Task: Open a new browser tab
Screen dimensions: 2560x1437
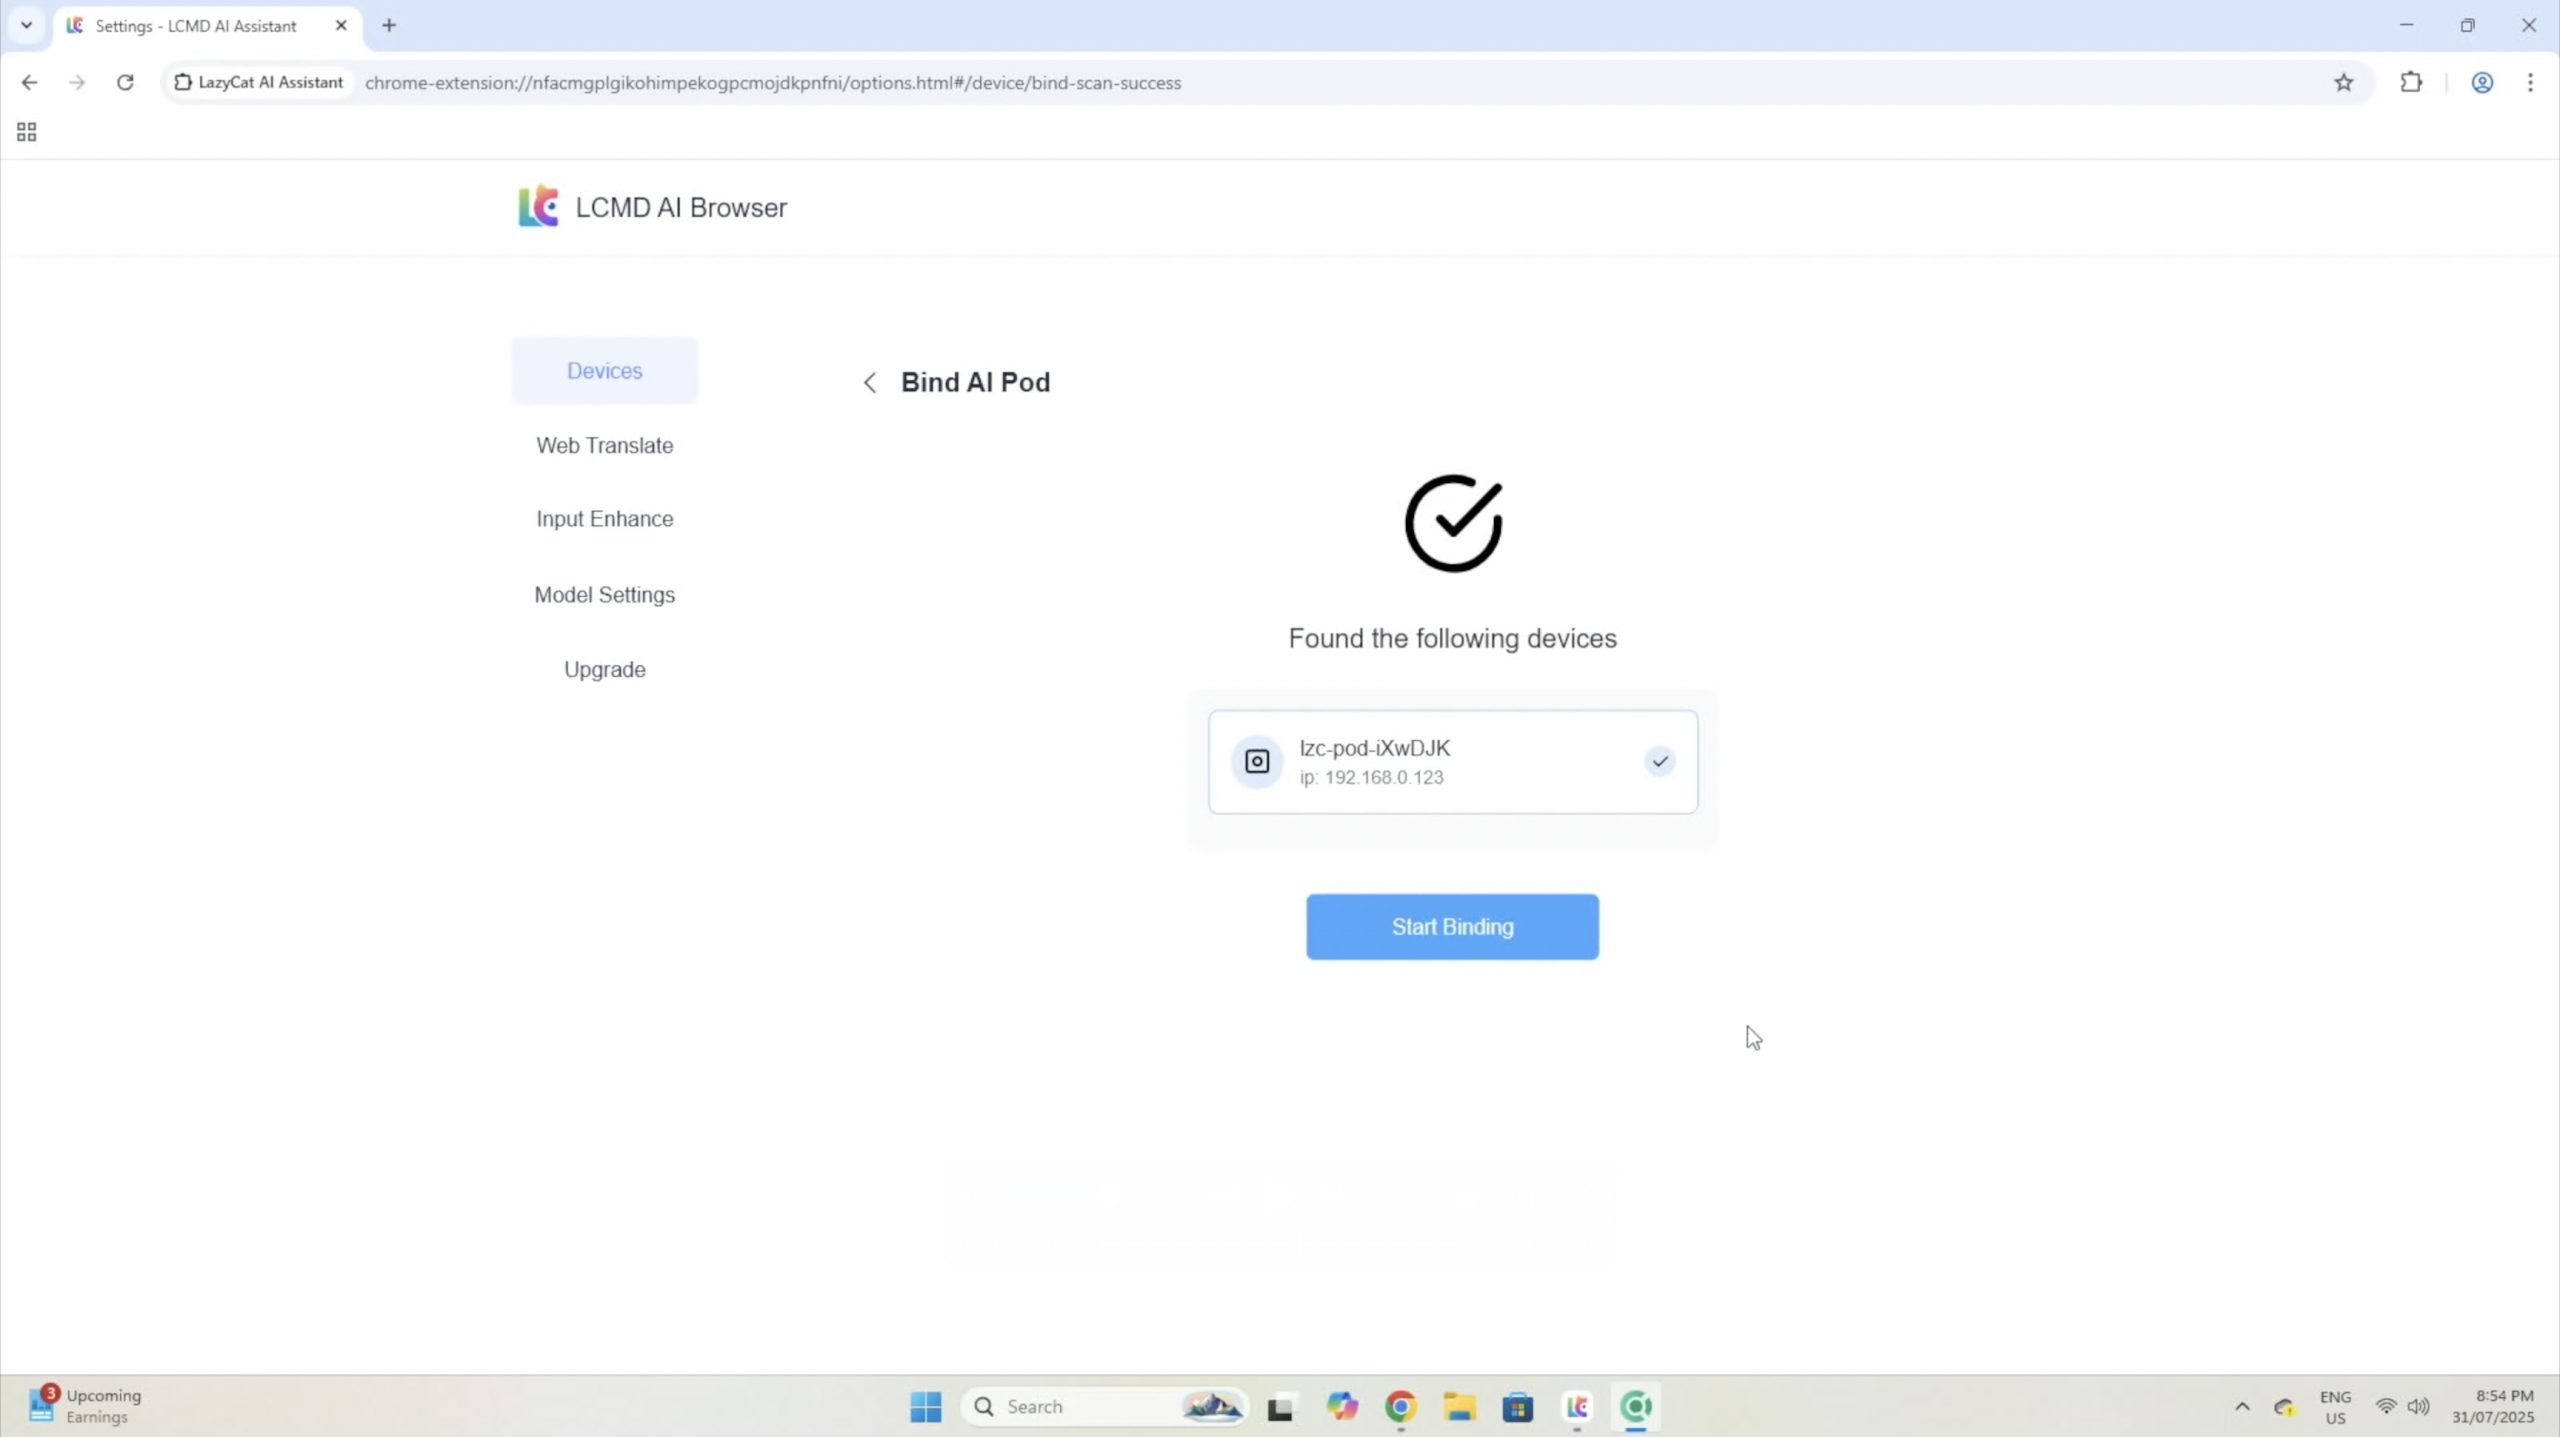Action: tap(389, 25)
